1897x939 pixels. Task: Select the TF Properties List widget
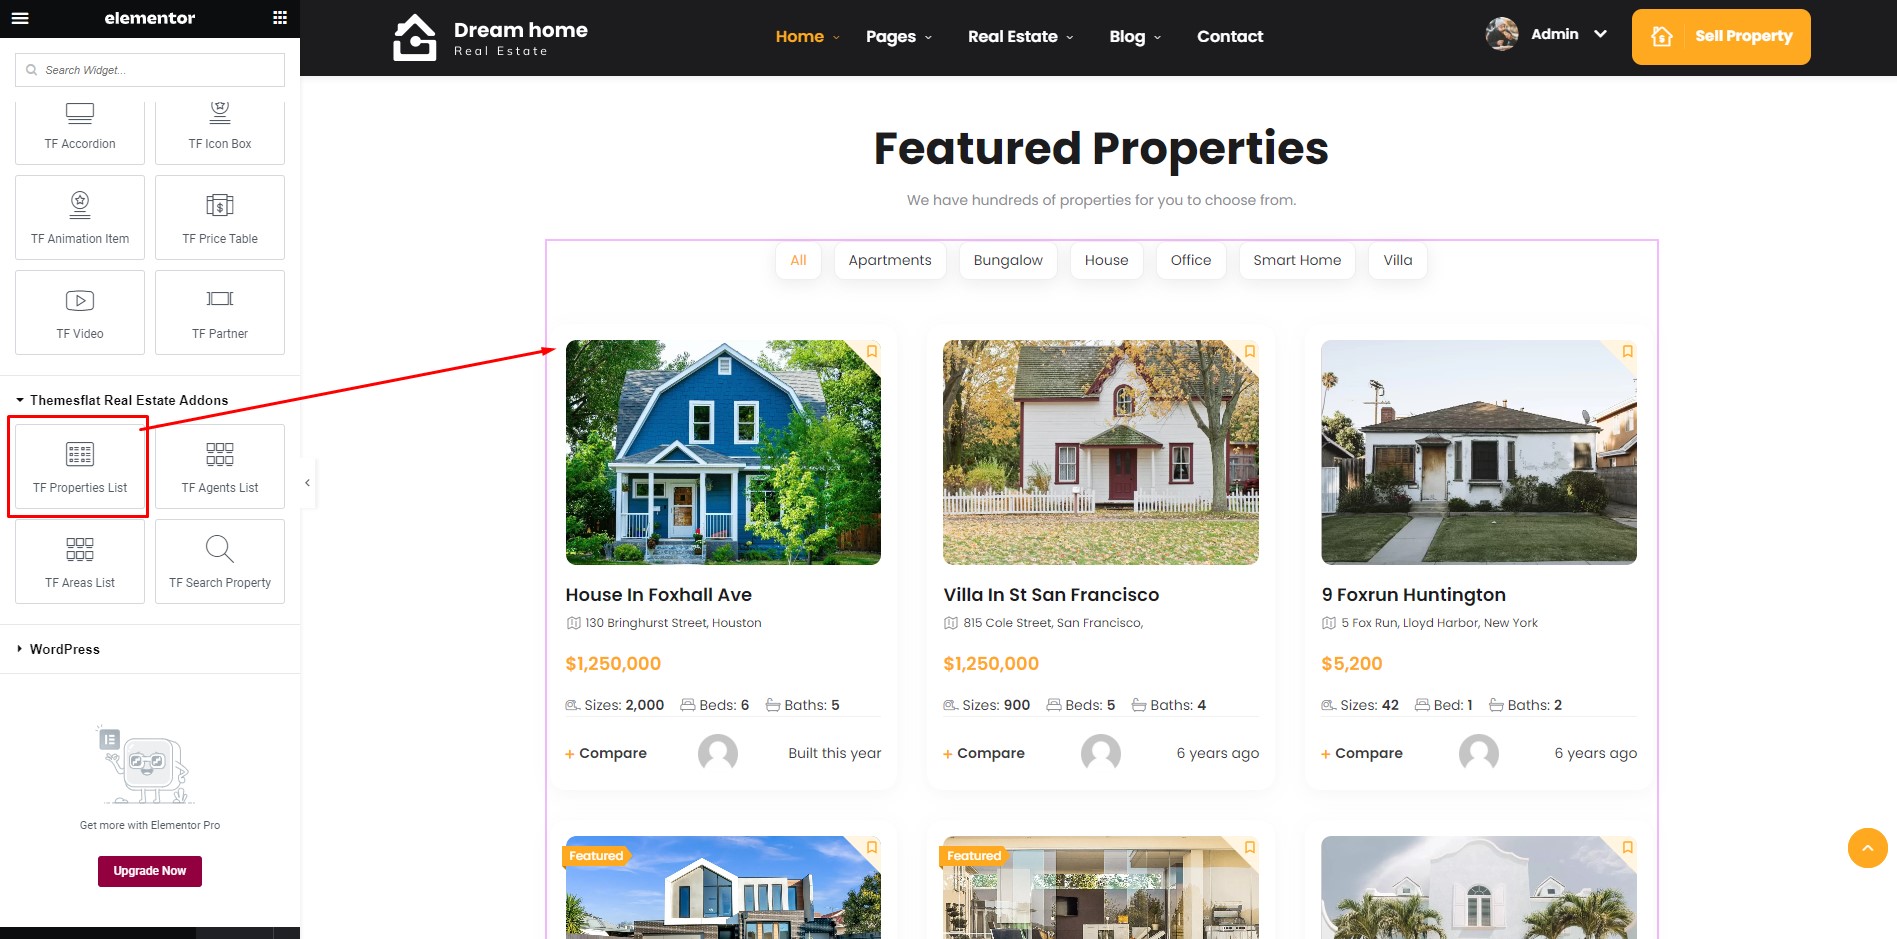click(x=80, y=466)
